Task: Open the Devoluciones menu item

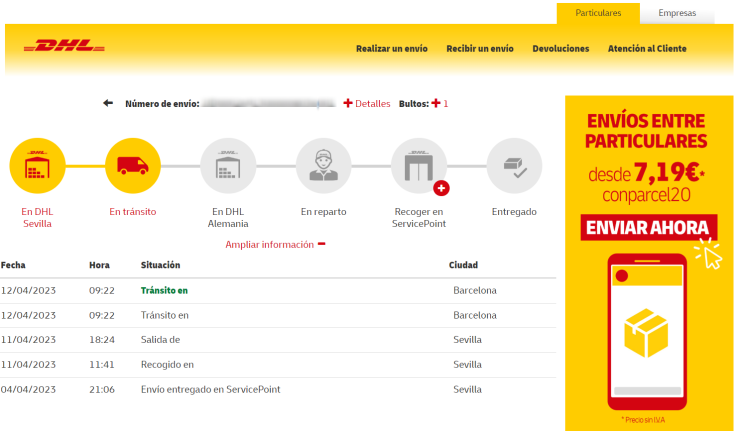Action: click(x=561, y=48)
